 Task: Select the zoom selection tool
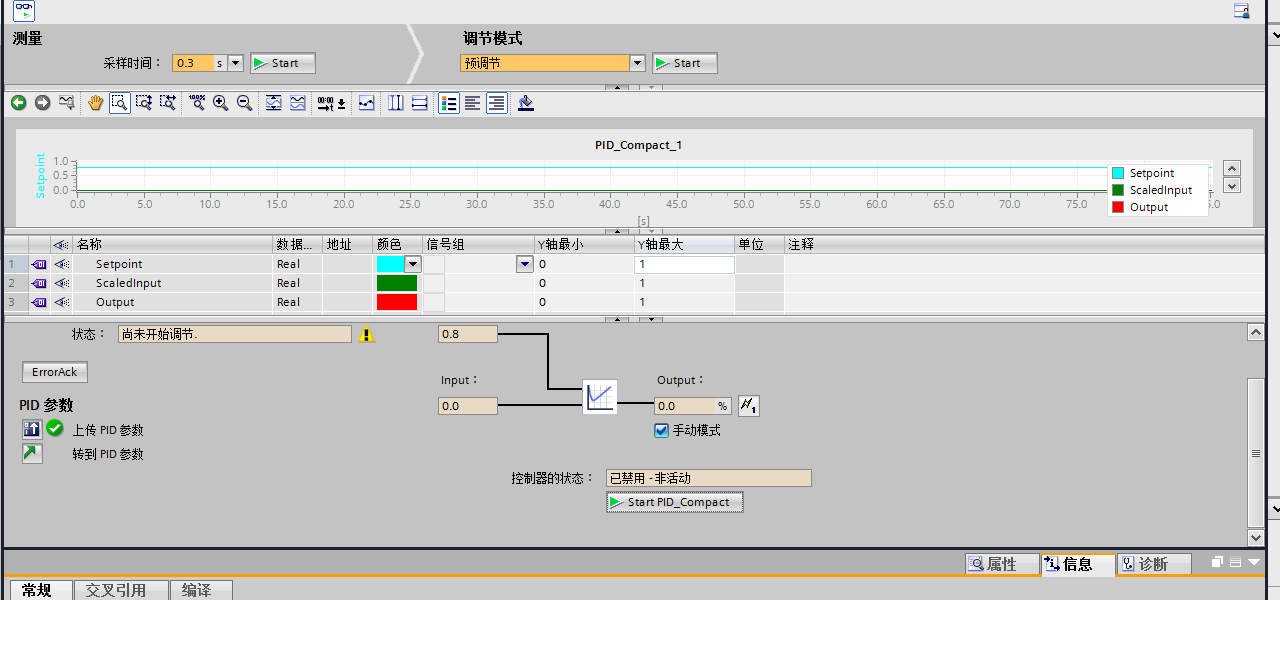click(x=120, y=103)
